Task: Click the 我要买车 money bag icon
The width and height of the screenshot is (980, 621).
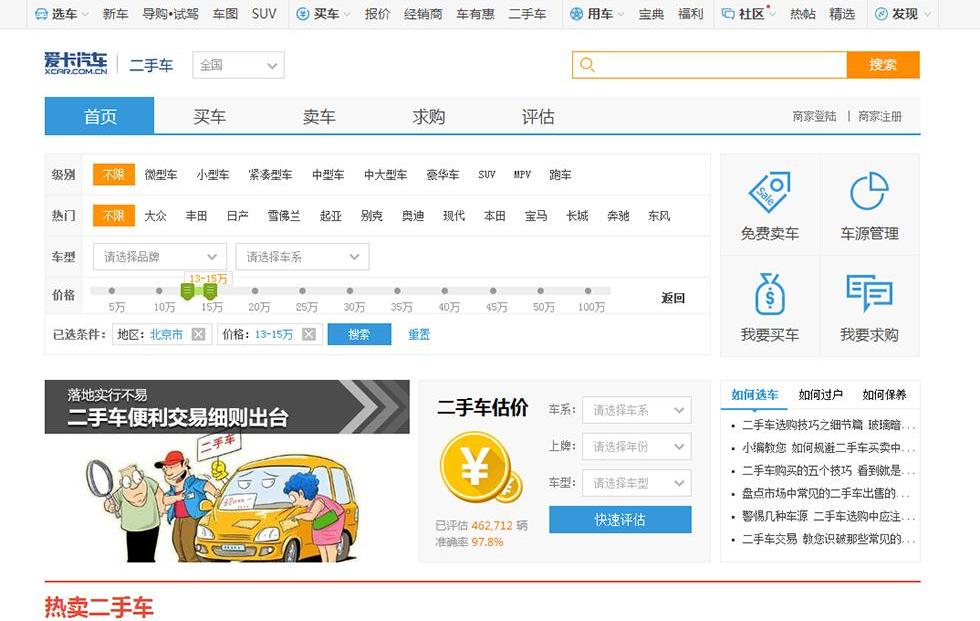Action: click(769, 294)
